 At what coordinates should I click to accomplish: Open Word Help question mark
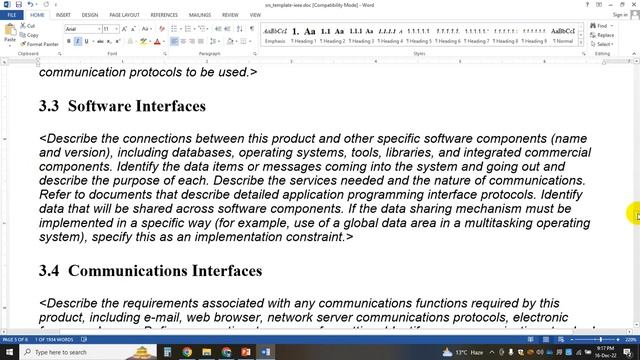pos(587,4)
